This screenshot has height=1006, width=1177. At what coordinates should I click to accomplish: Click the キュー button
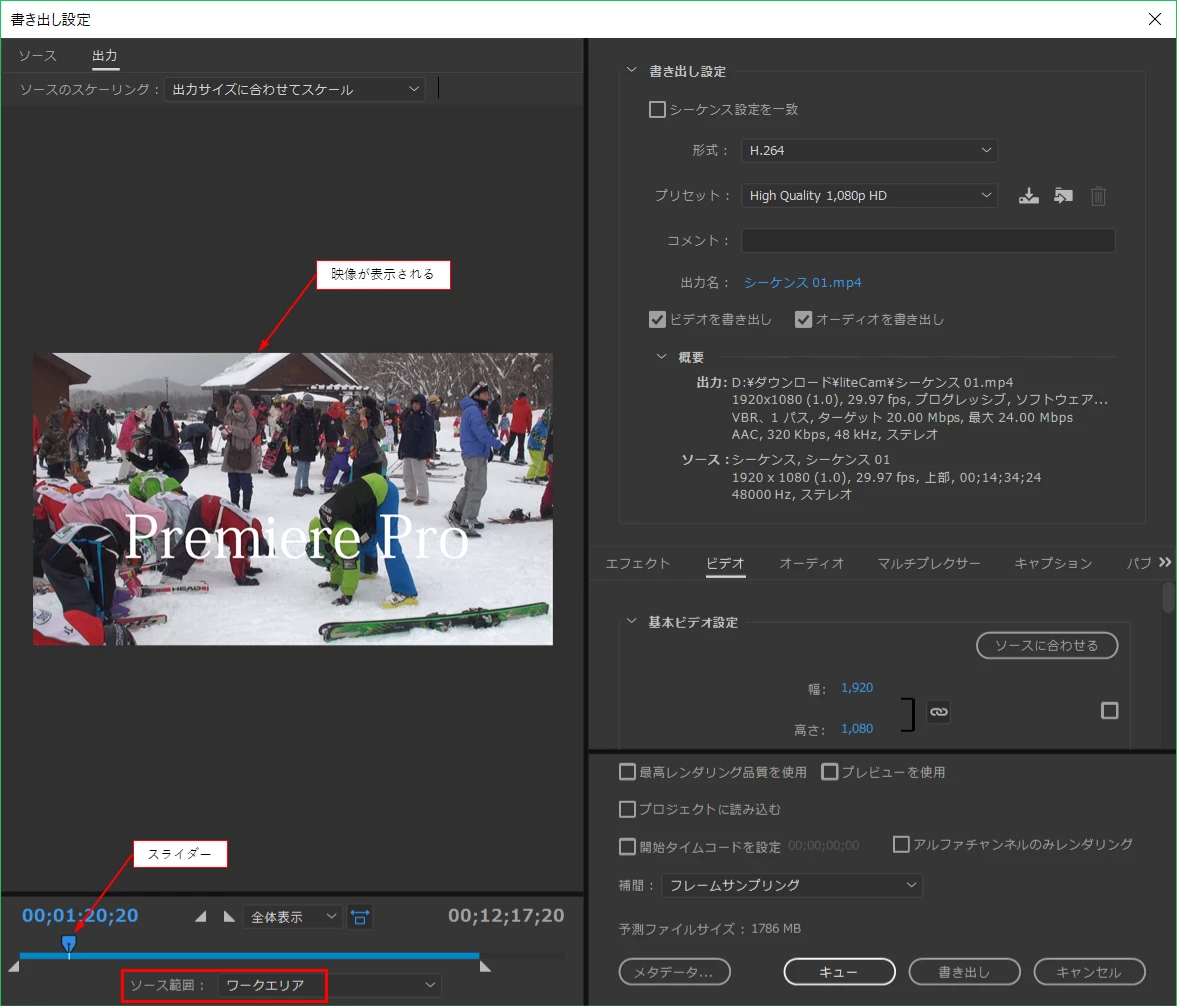pos(839,971)
